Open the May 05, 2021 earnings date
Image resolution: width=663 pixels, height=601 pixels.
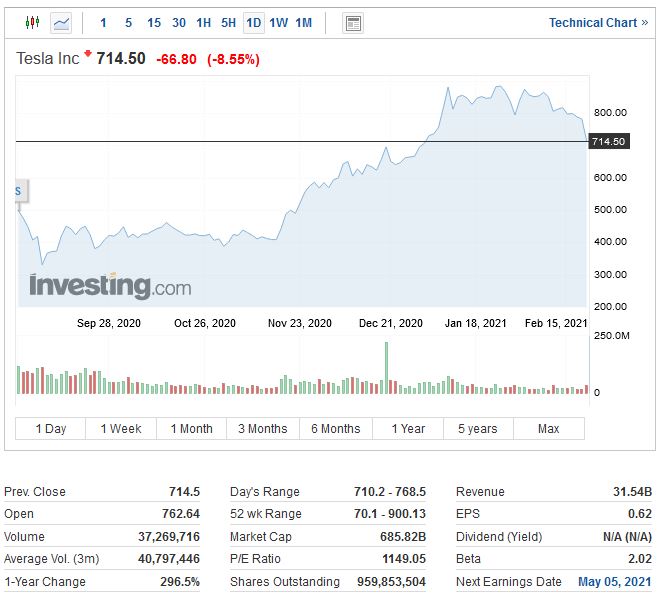pos(614,581)
